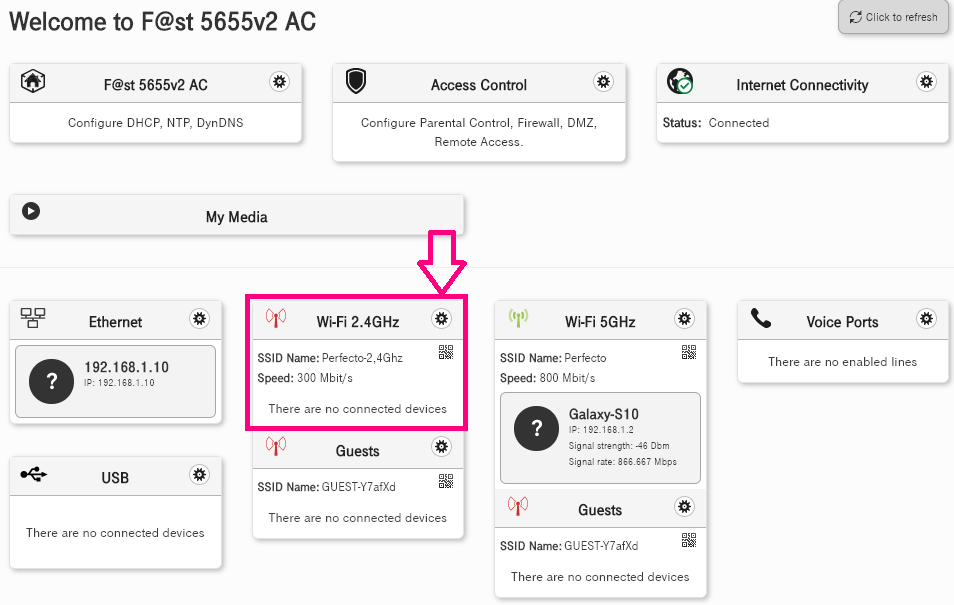This screenshot has height=605, width=954.
Task: Click the Voice Ports phone icon
Action: point(761,318)
